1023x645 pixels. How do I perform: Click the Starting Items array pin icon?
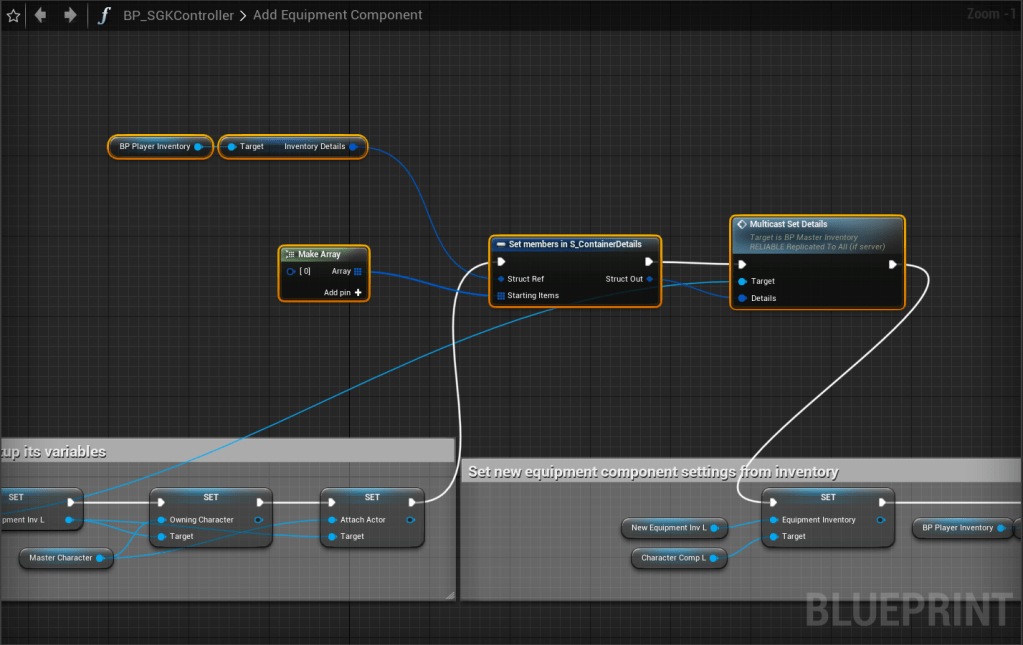coord(501,295)
